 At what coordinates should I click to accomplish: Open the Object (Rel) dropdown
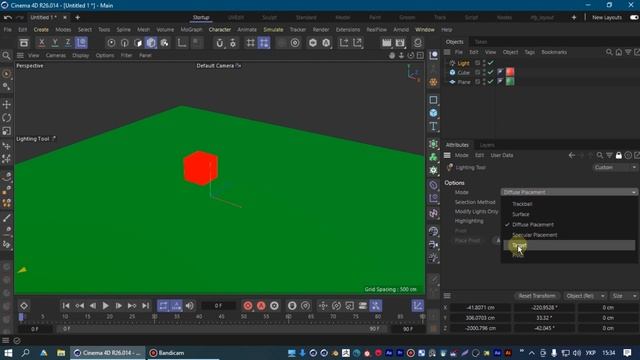(x=585, y=296)
